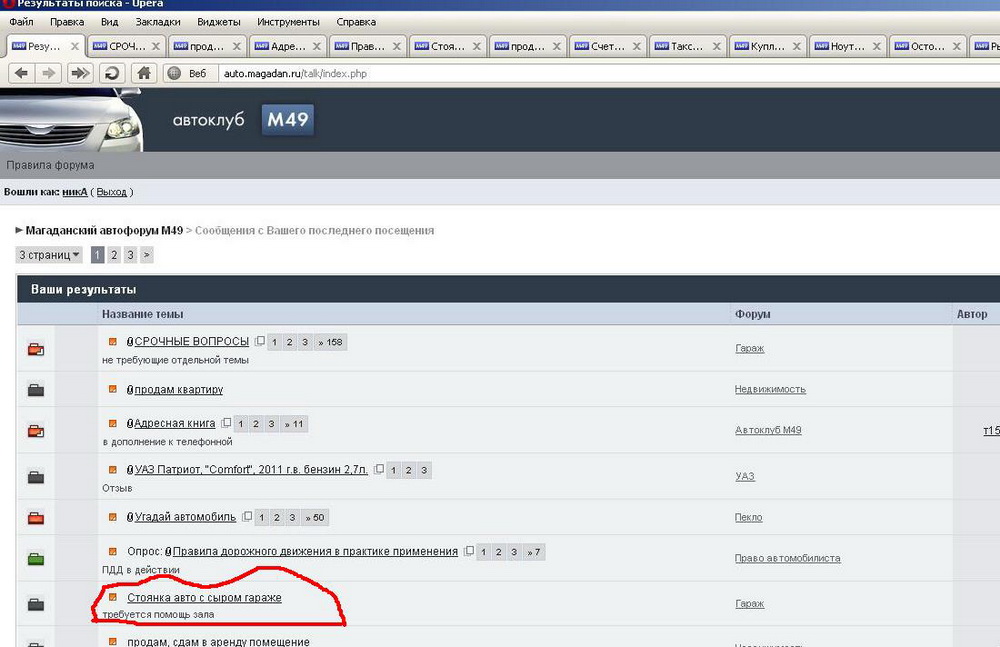
Task: Open the topic 'Стоянка авто с сыром гараже'
Action: 204,598
